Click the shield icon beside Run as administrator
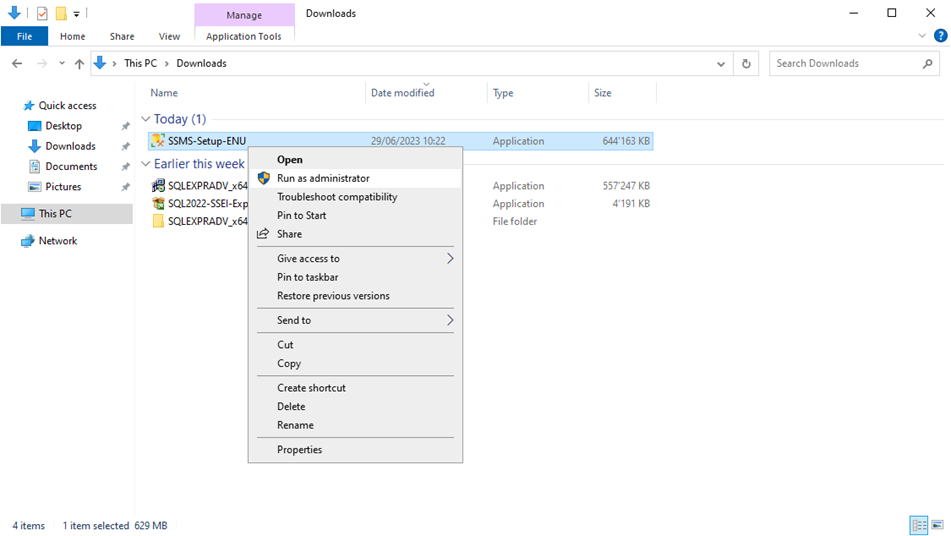Screen dimensions: 951x536 click(x=263, y=178)
